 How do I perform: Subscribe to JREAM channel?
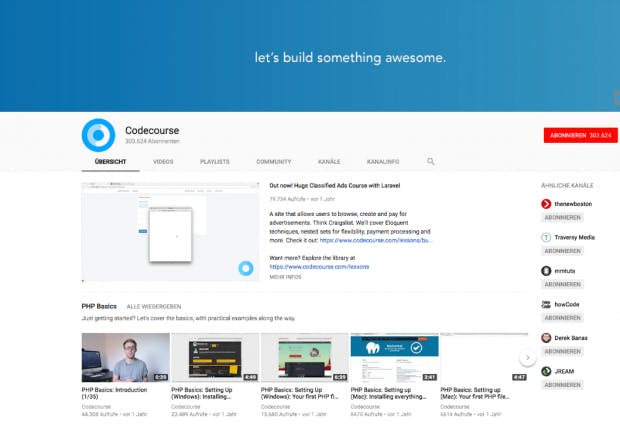pos(562,385)
